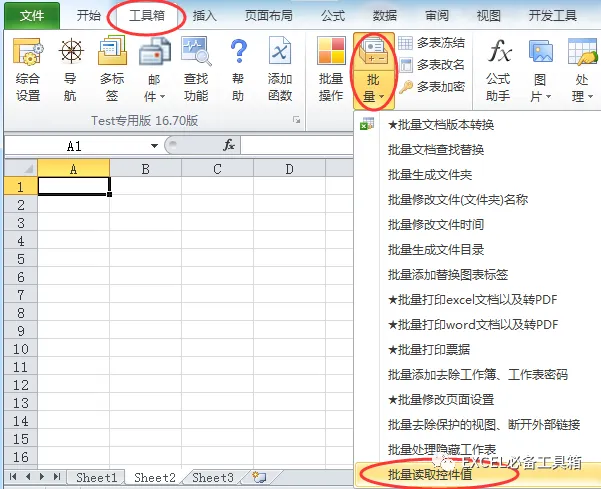Click the 图片 picture icon
Screen dimensions: 601x489
coord(540,52)
